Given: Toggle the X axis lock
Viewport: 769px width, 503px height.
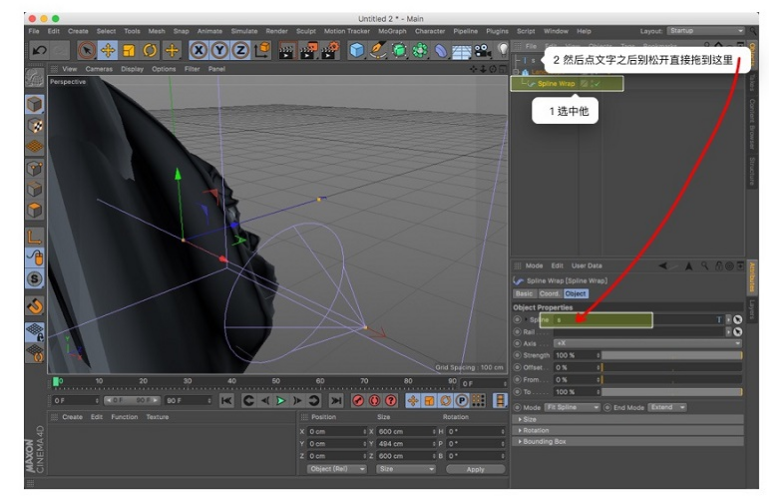Looking at the screenshot, I should (x=198, y=49).
